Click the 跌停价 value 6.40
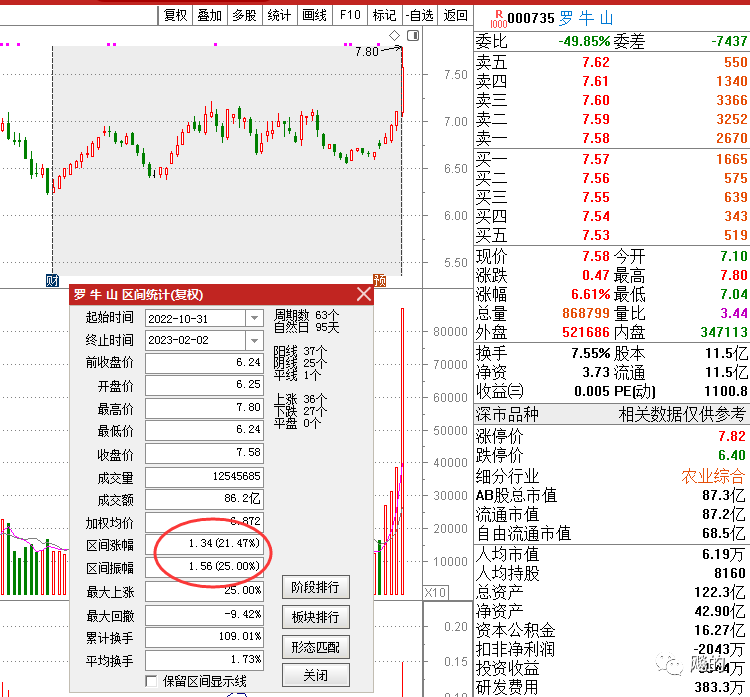The image size is (750, 697). 732,455
